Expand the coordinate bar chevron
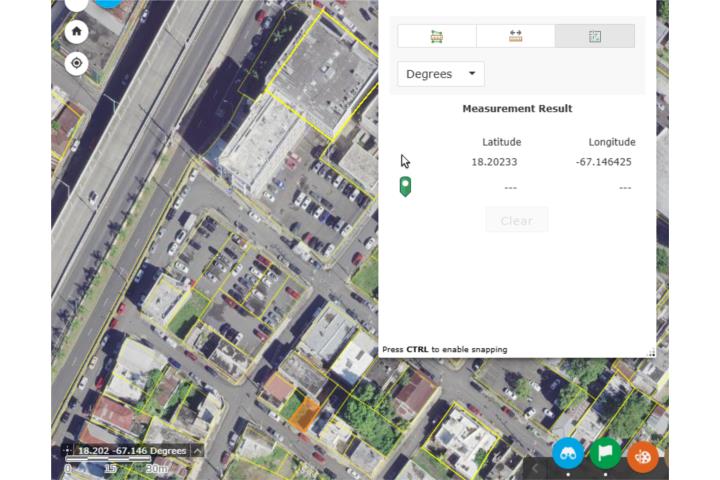720x480 pixels. click(198, 451)
